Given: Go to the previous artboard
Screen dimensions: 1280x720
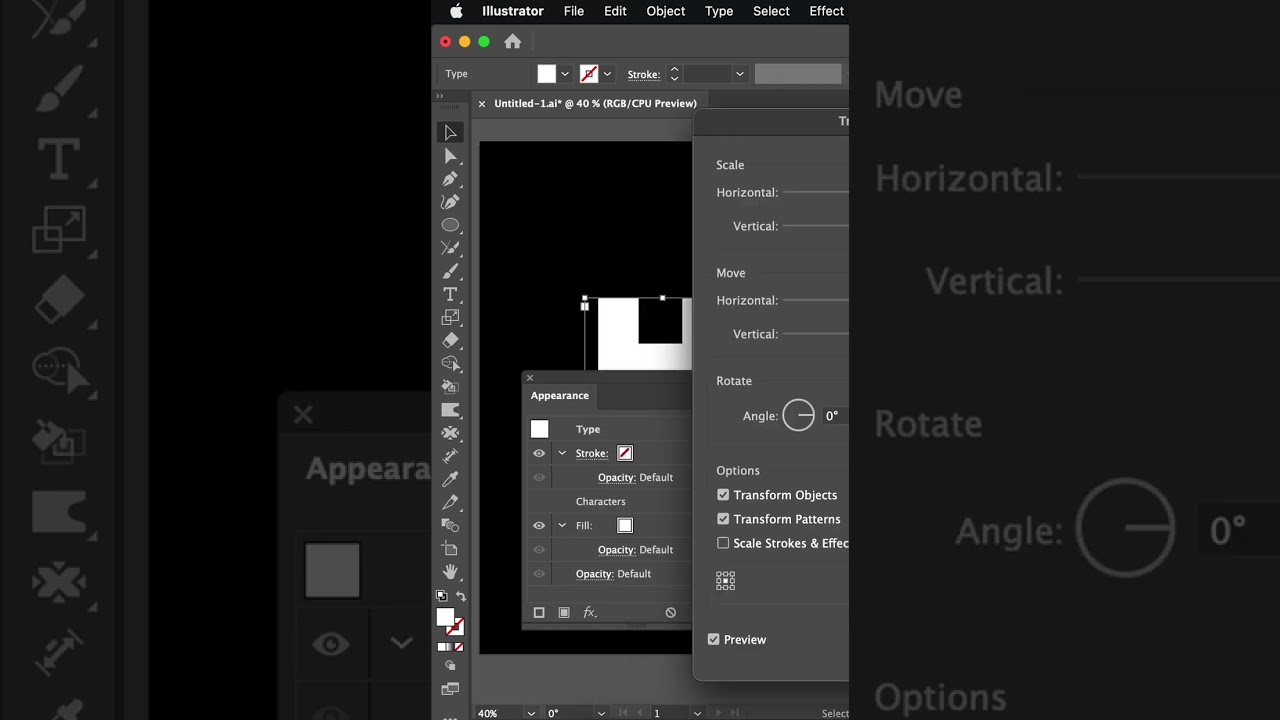Looking at the screenshot, I should 640,713.
